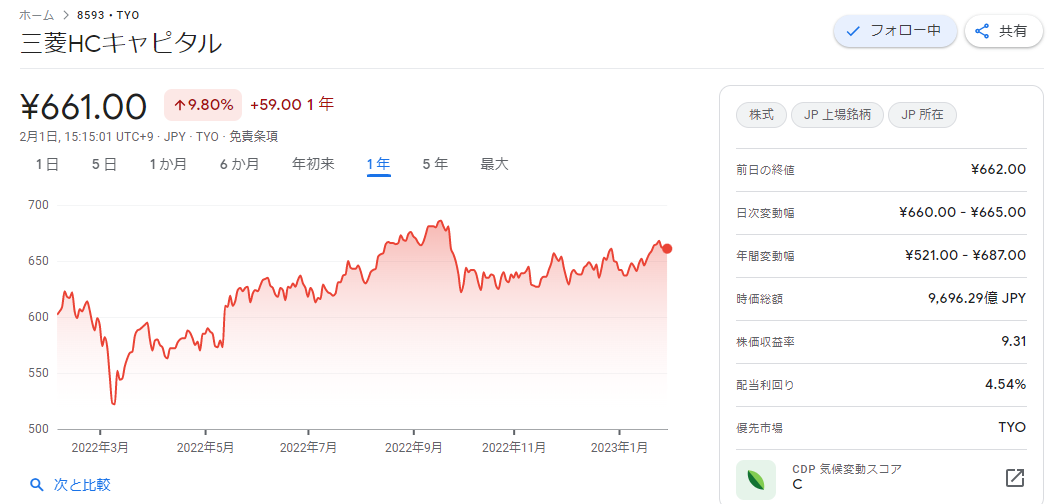1056x504 pixels.
Task: Toggle the フォロー中 follow button
Action: pos(895,31)
